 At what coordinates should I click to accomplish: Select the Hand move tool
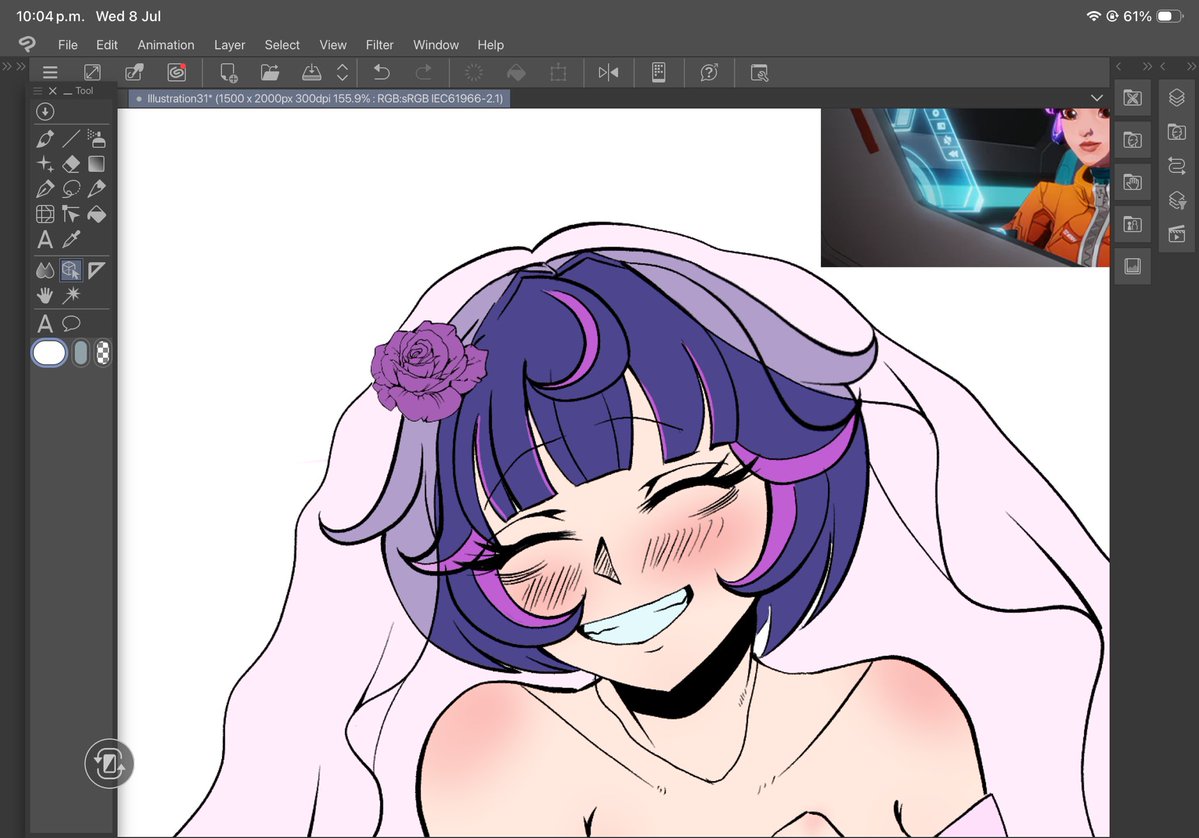pyautogui.click(x=45, y=295)
